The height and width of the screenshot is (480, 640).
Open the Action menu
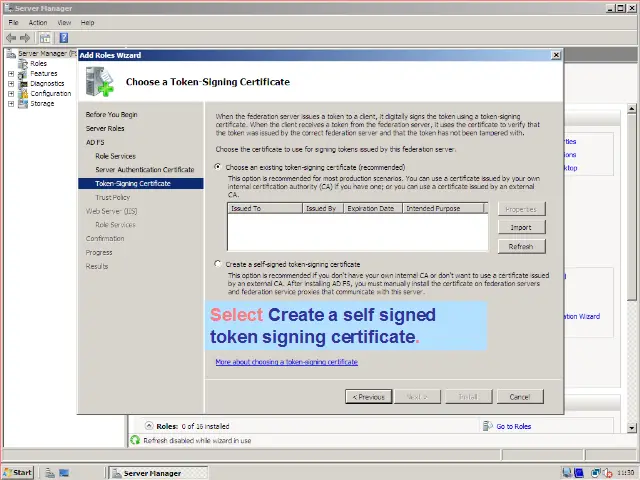(38, 22)
